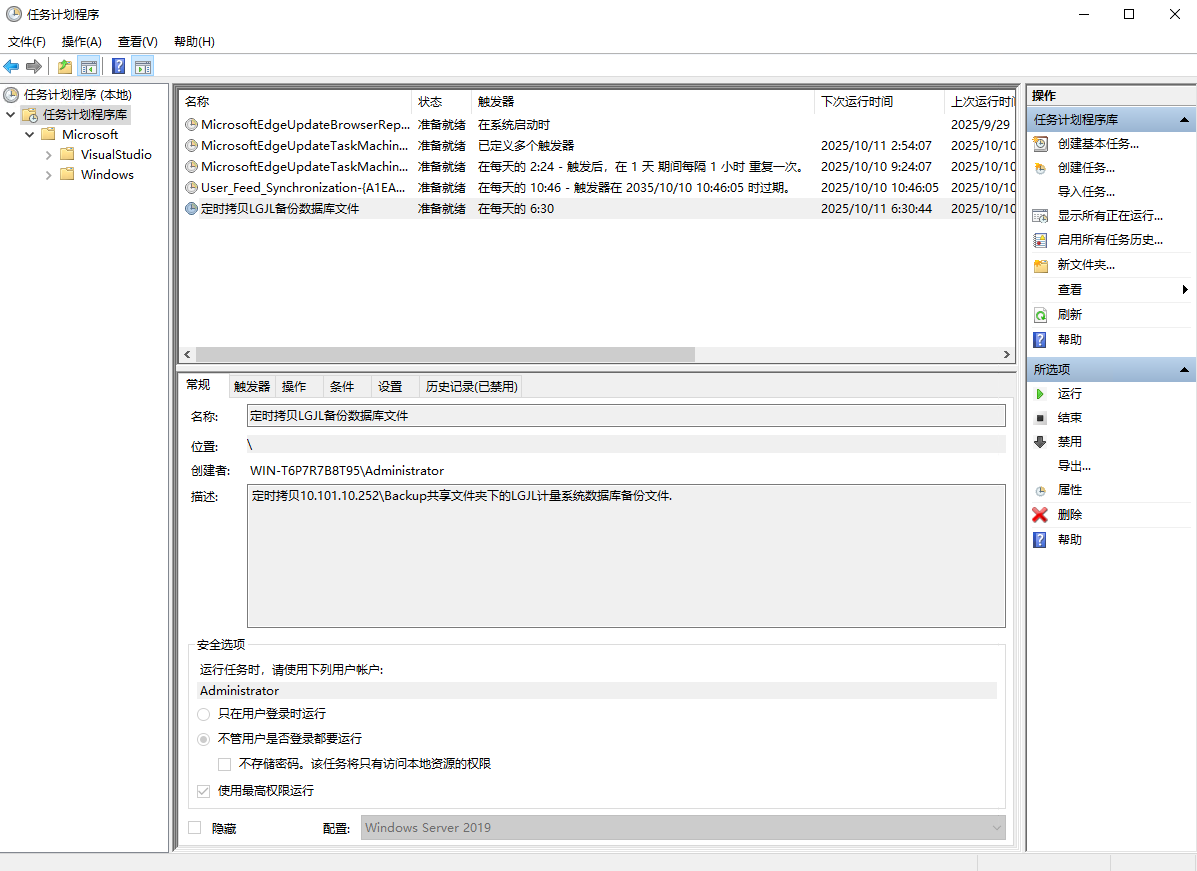Screen dimensions: 1197x871
Task: Switch to the Triggers (触发器) tab
Action: [x=252, y=387]
